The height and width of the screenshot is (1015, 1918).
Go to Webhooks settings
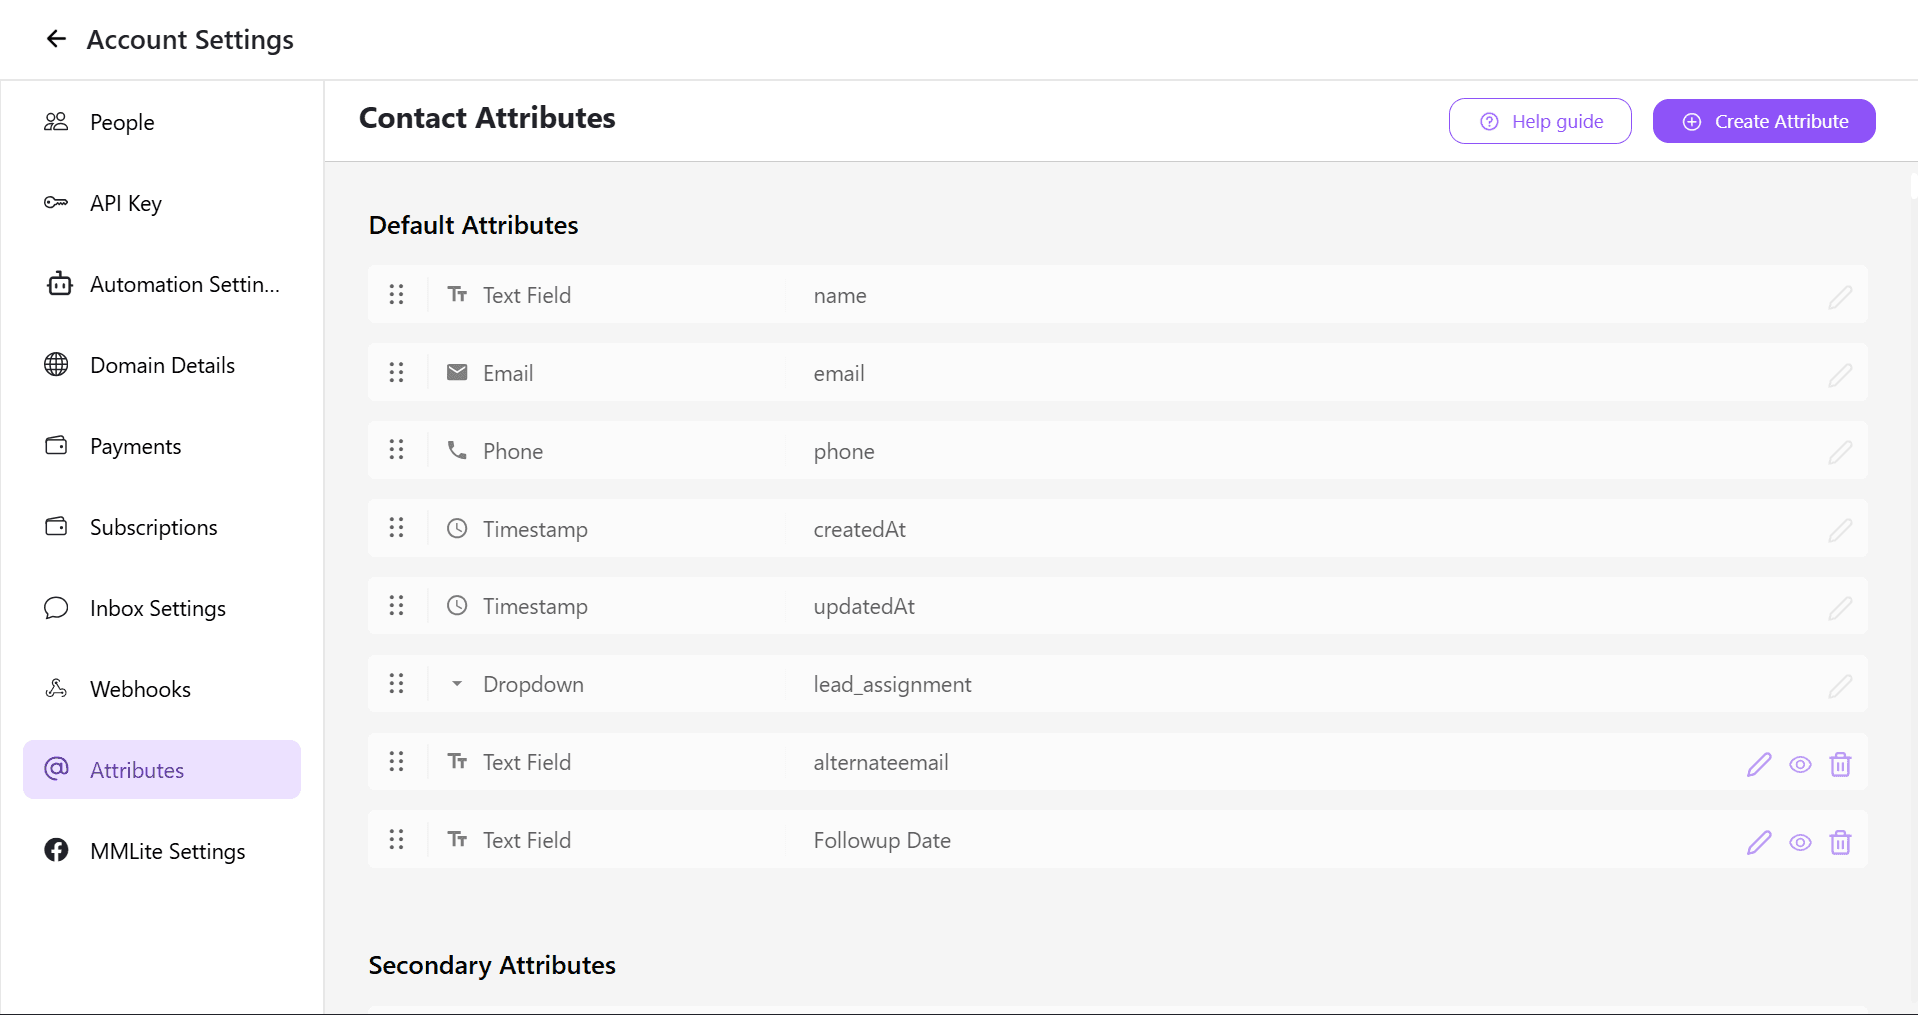pyautogui.click(x=140, y=689)
